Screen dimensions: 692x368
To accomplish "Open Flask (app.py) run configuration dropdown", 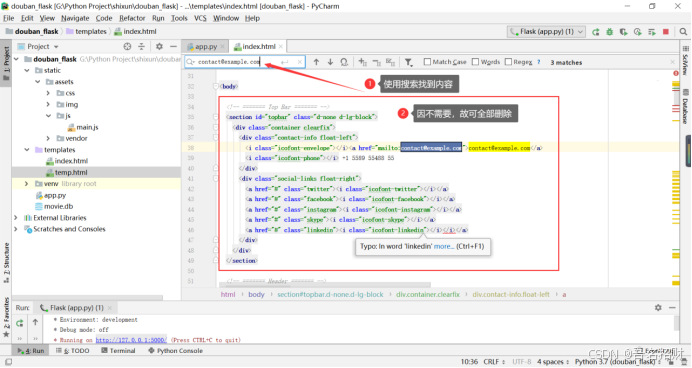I will [x=546, y=32].
